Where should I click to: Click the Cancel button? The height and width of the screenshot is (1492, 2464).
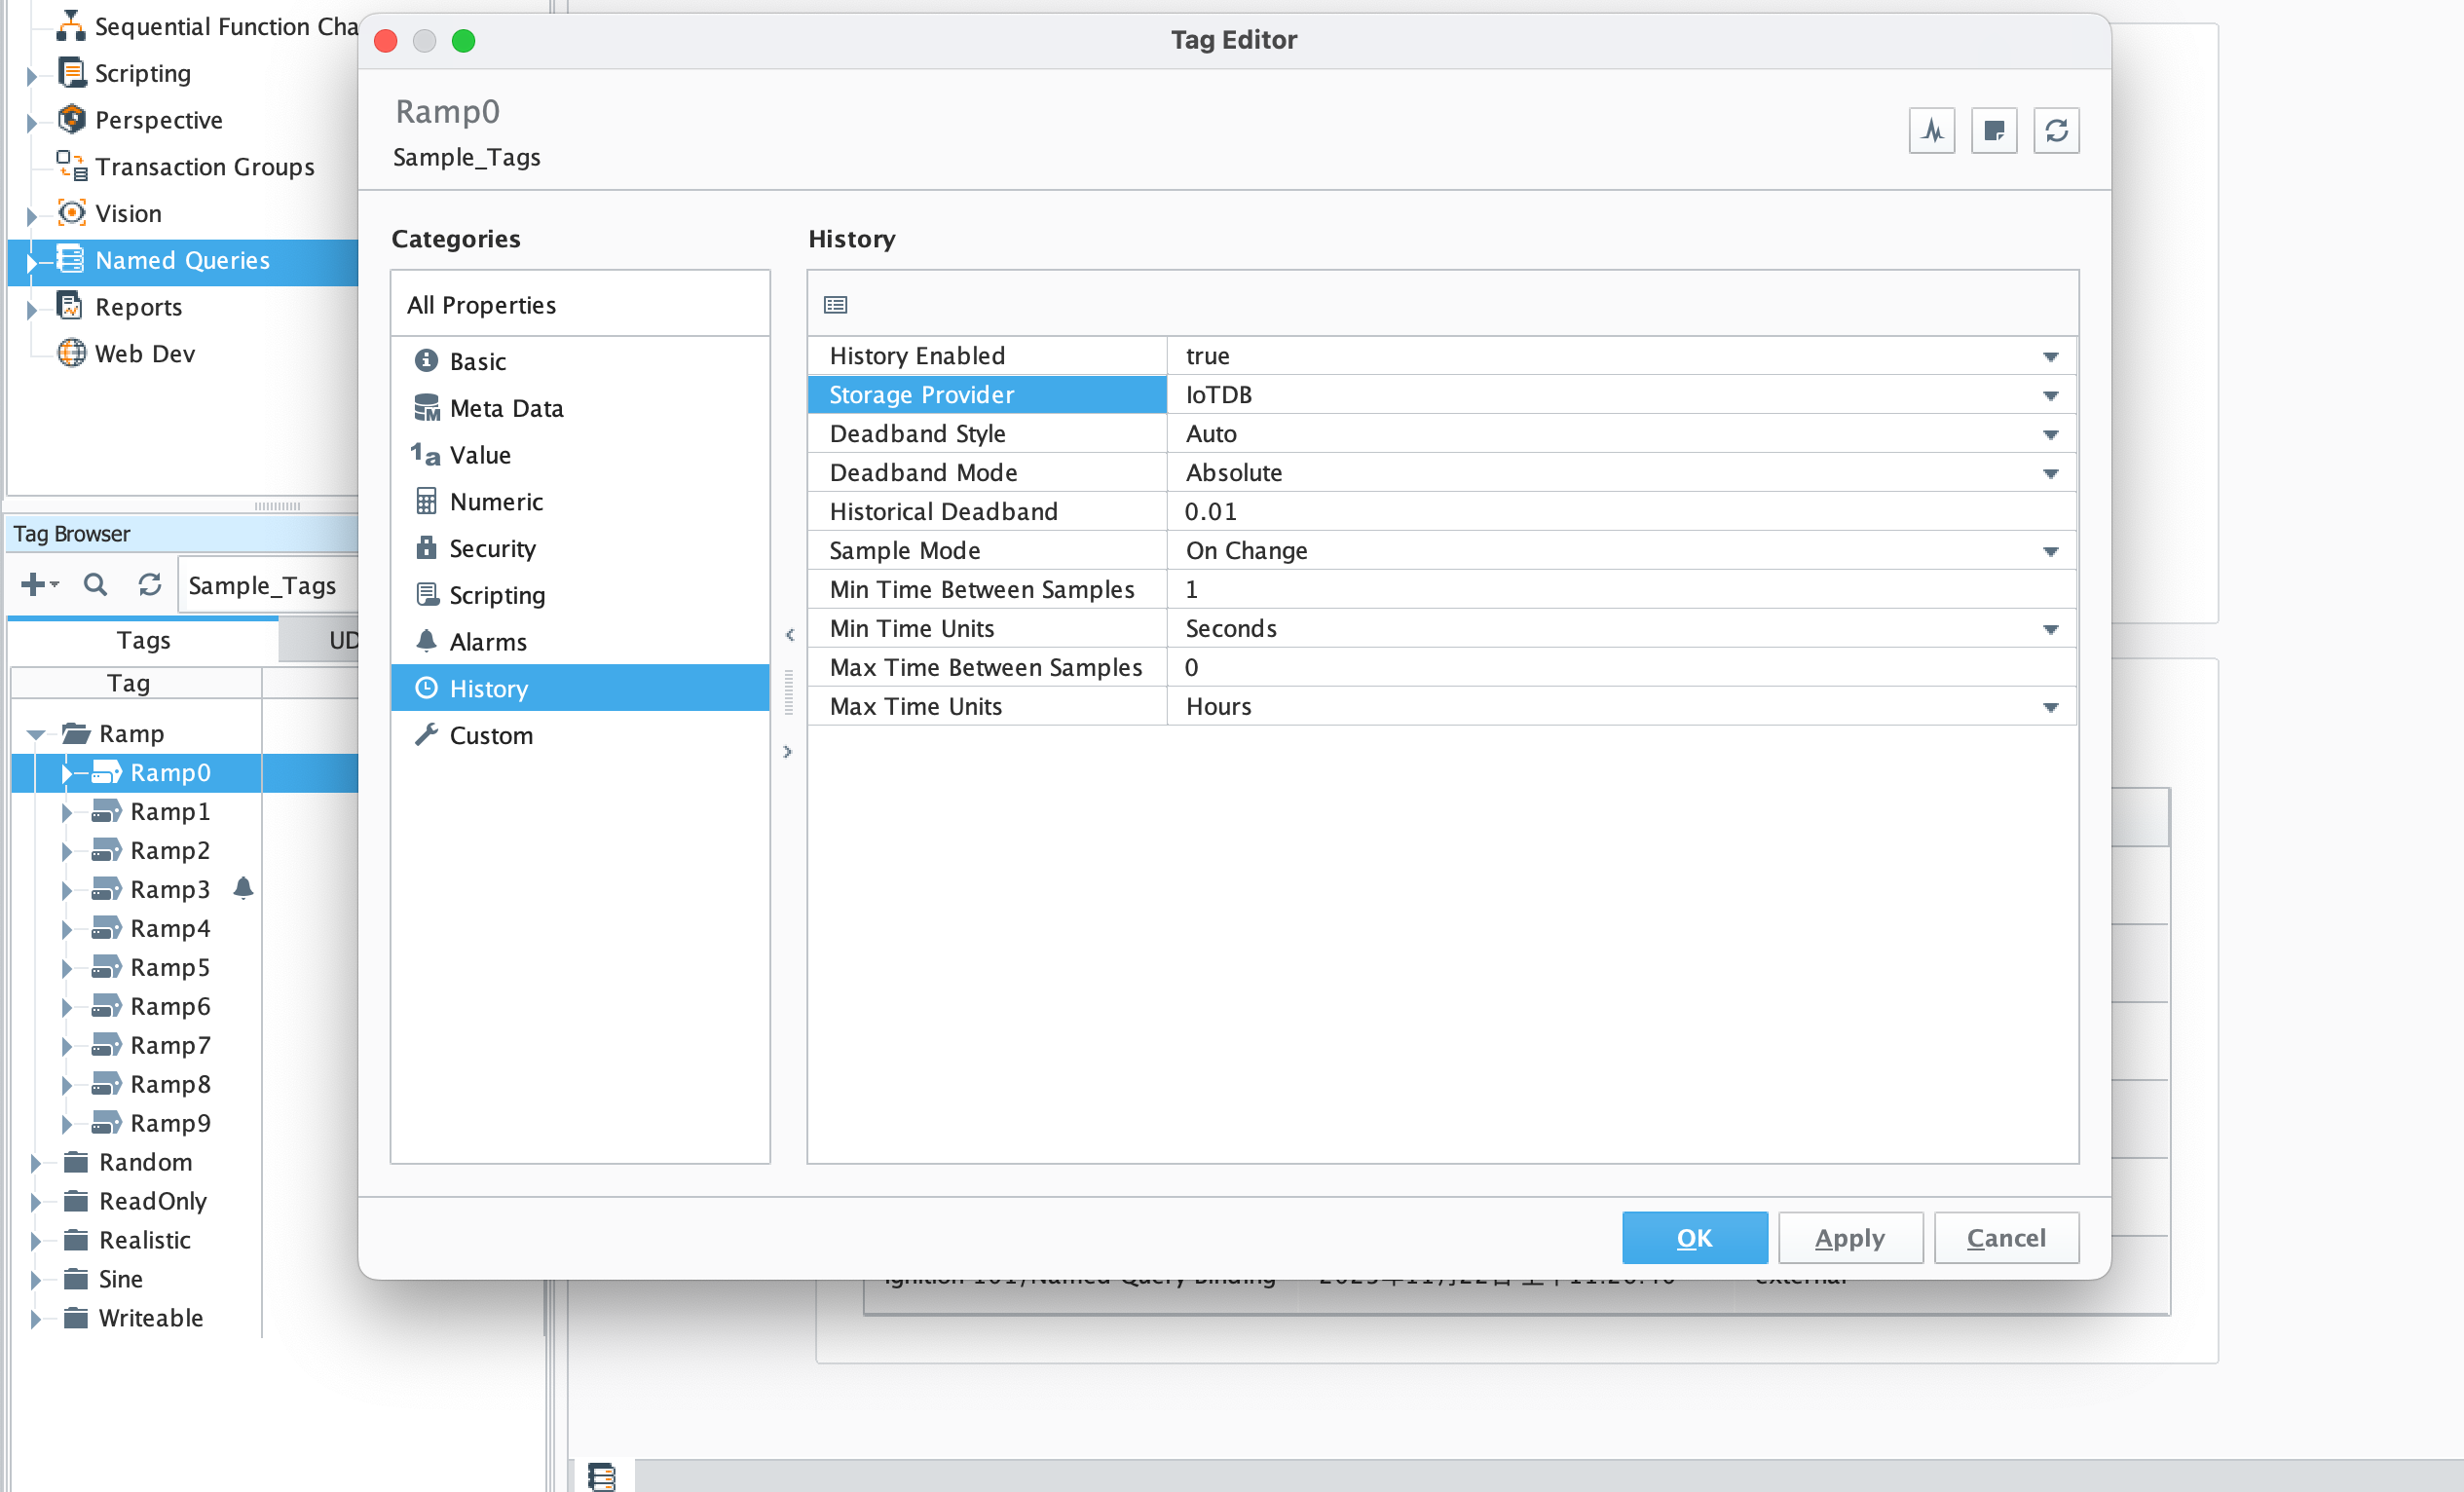tap(2006, 1237)
